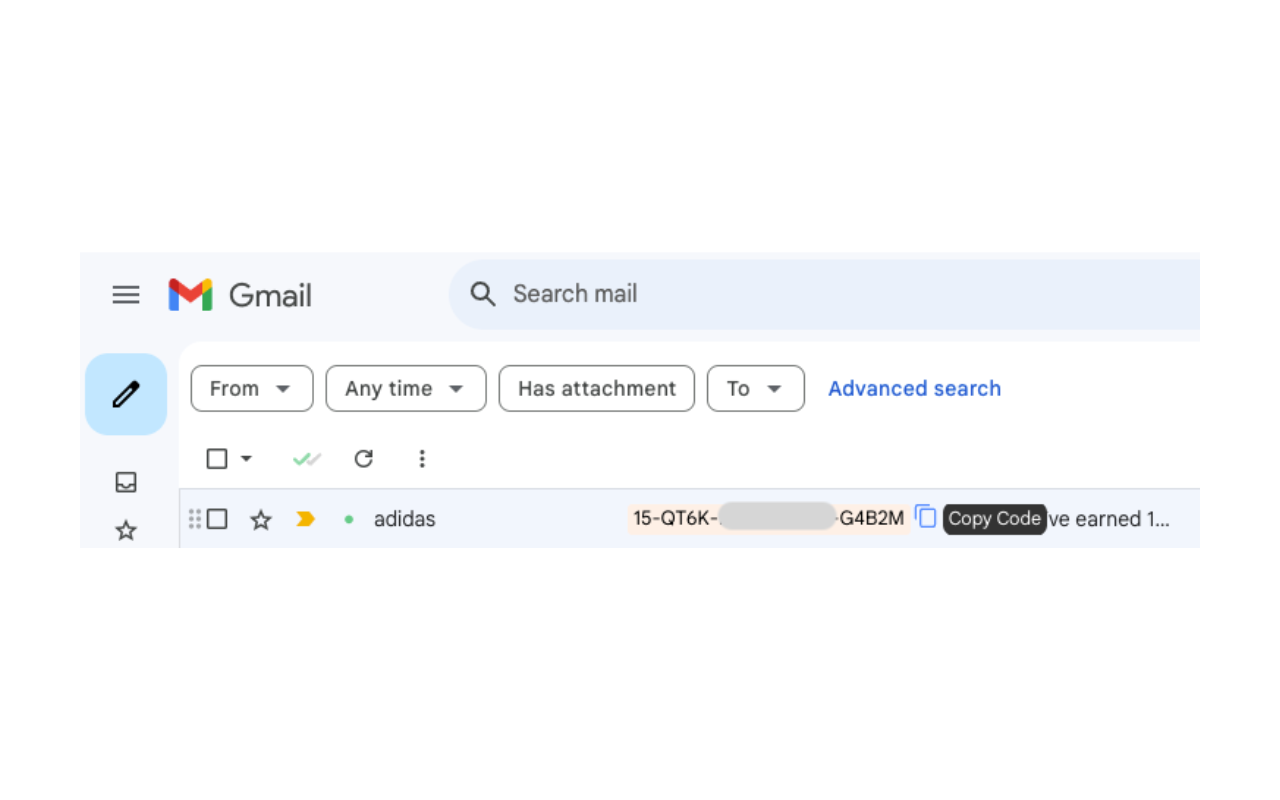The height and width of the screenshot is (800, 1280).
Task: Open the Inbox folder icon
Action: pos(126,482)
